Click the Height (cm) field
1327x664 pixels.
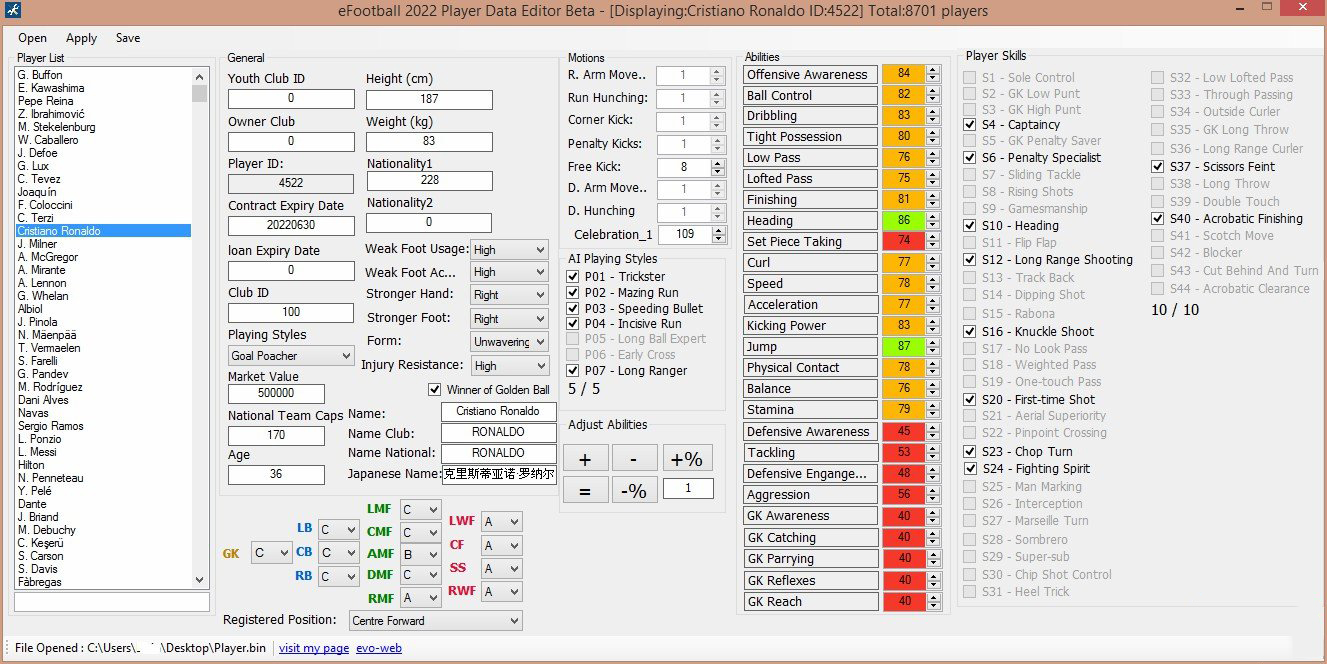(429, 100)
